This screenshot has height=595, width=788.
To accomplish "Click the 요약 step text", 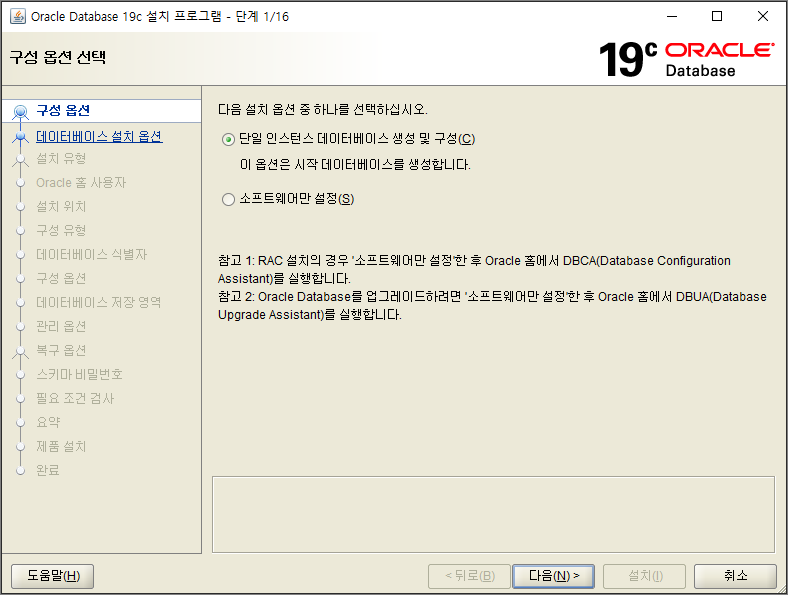I will (x=48, y=422).
